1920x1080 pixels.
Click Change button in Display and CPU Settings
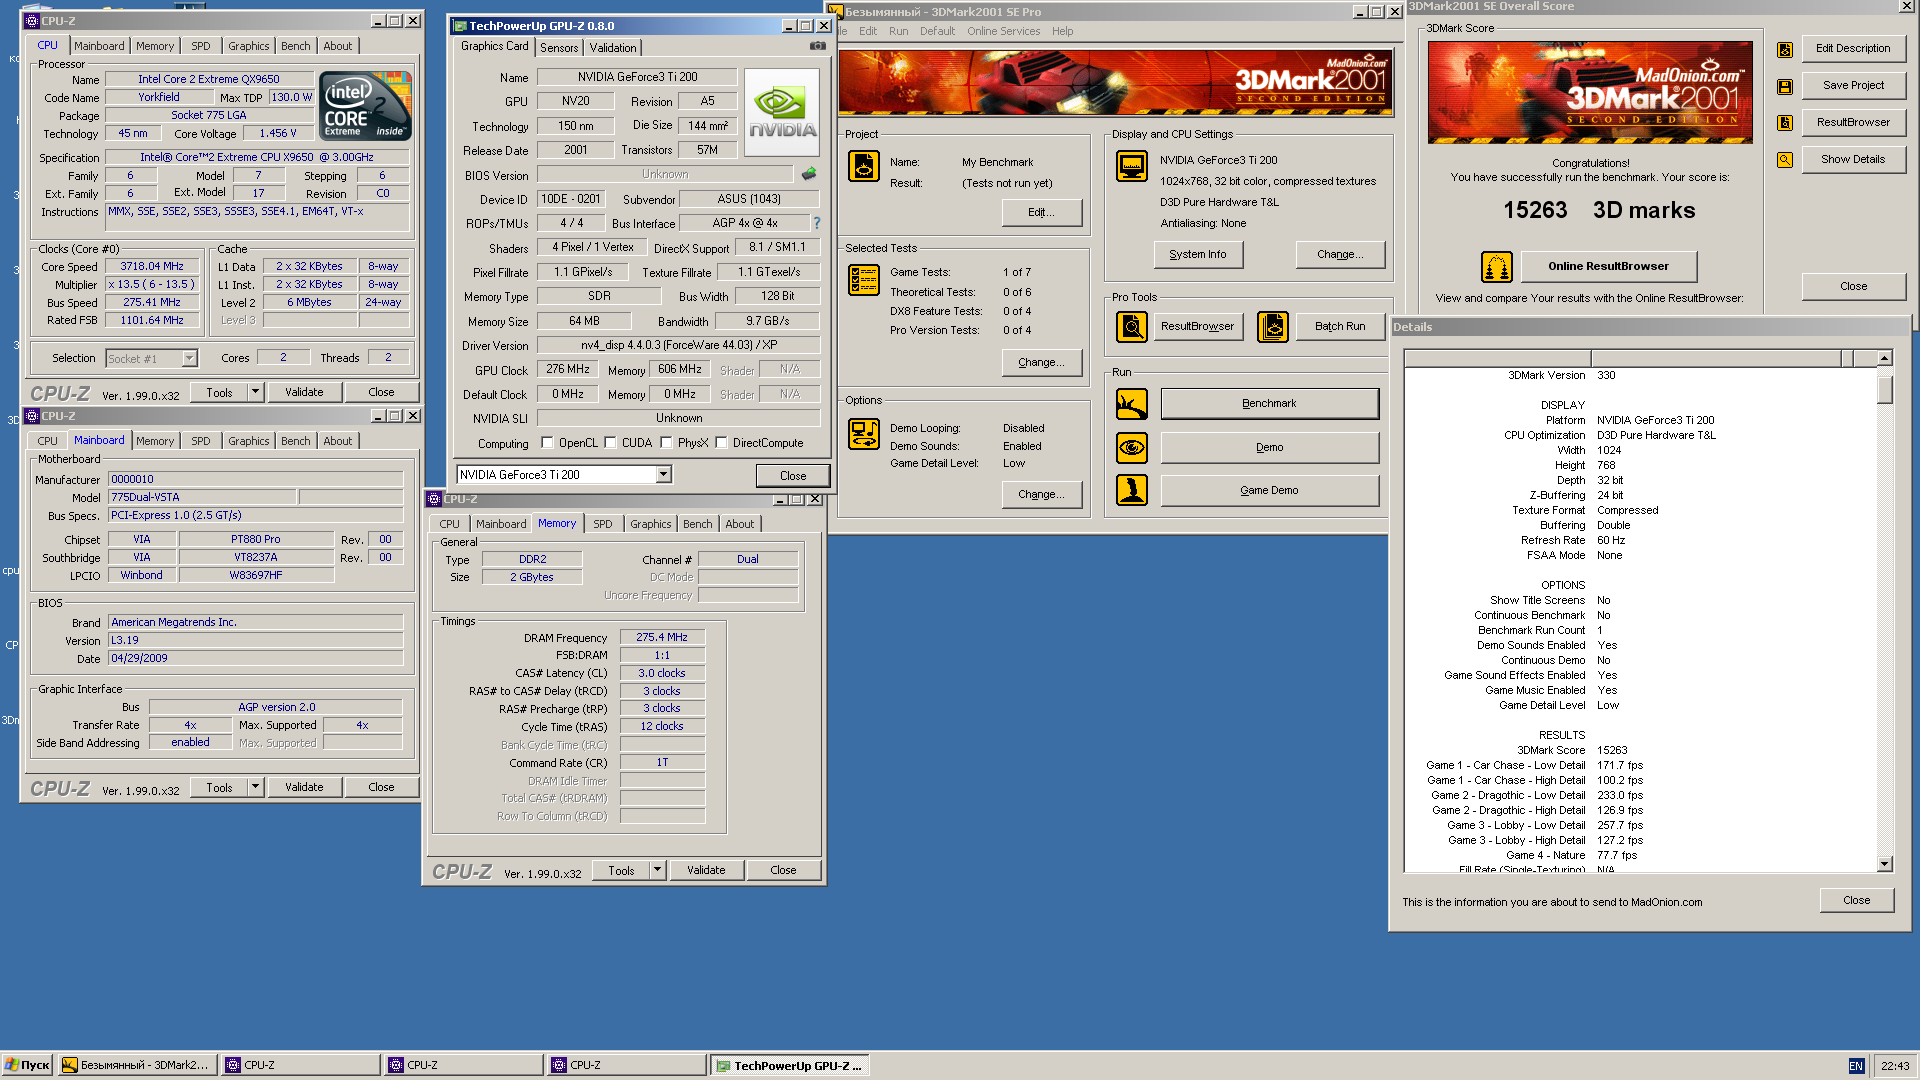[x=1340, y=254]
